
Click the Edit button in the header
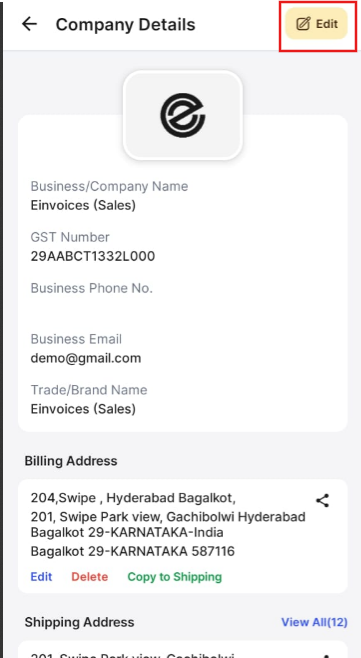click(x=317, y=24)
